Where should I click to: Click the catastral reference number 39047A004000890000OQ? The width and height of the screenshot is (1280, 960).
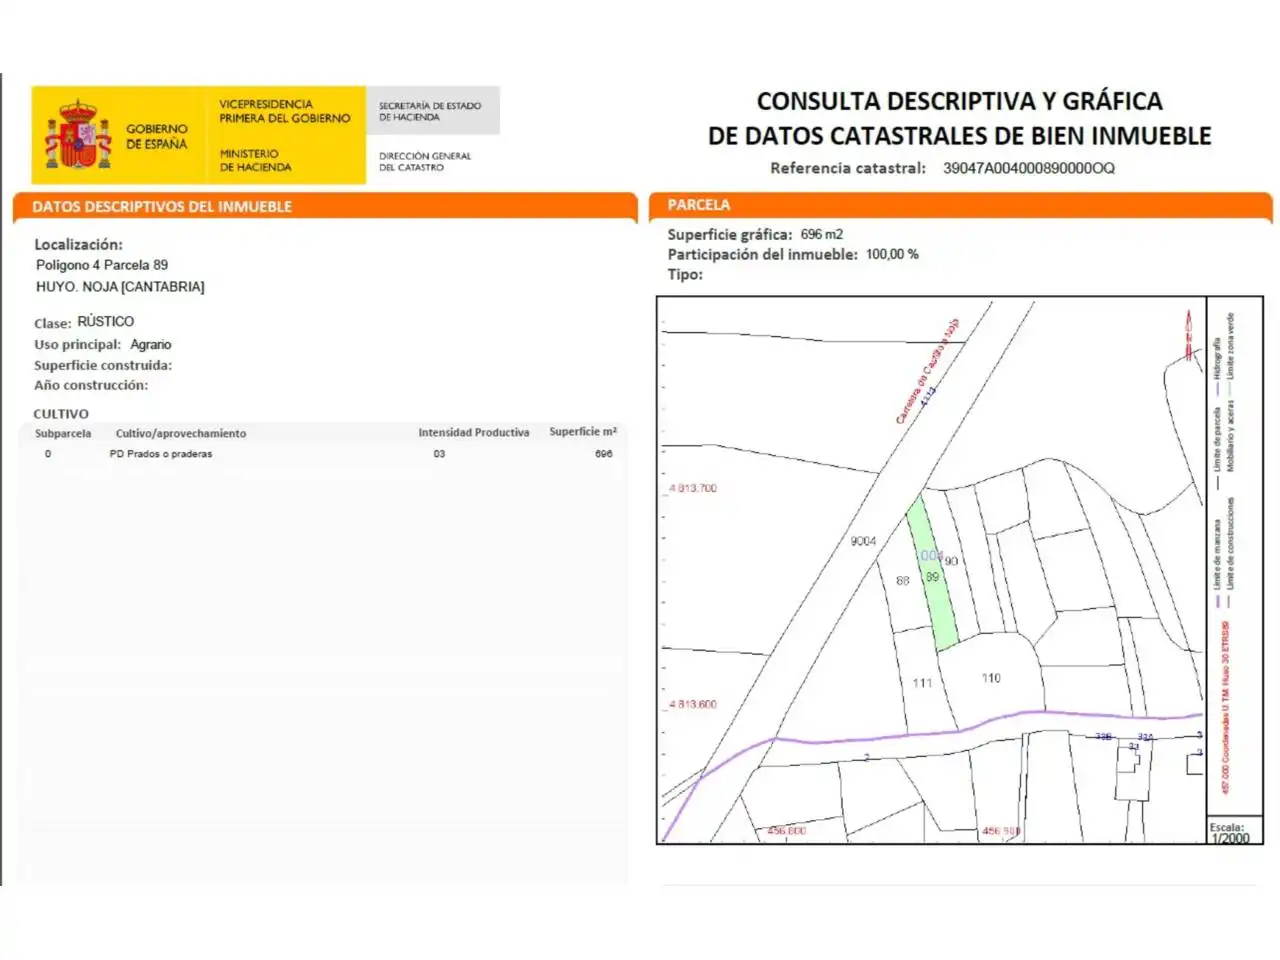pos(1029,168)
